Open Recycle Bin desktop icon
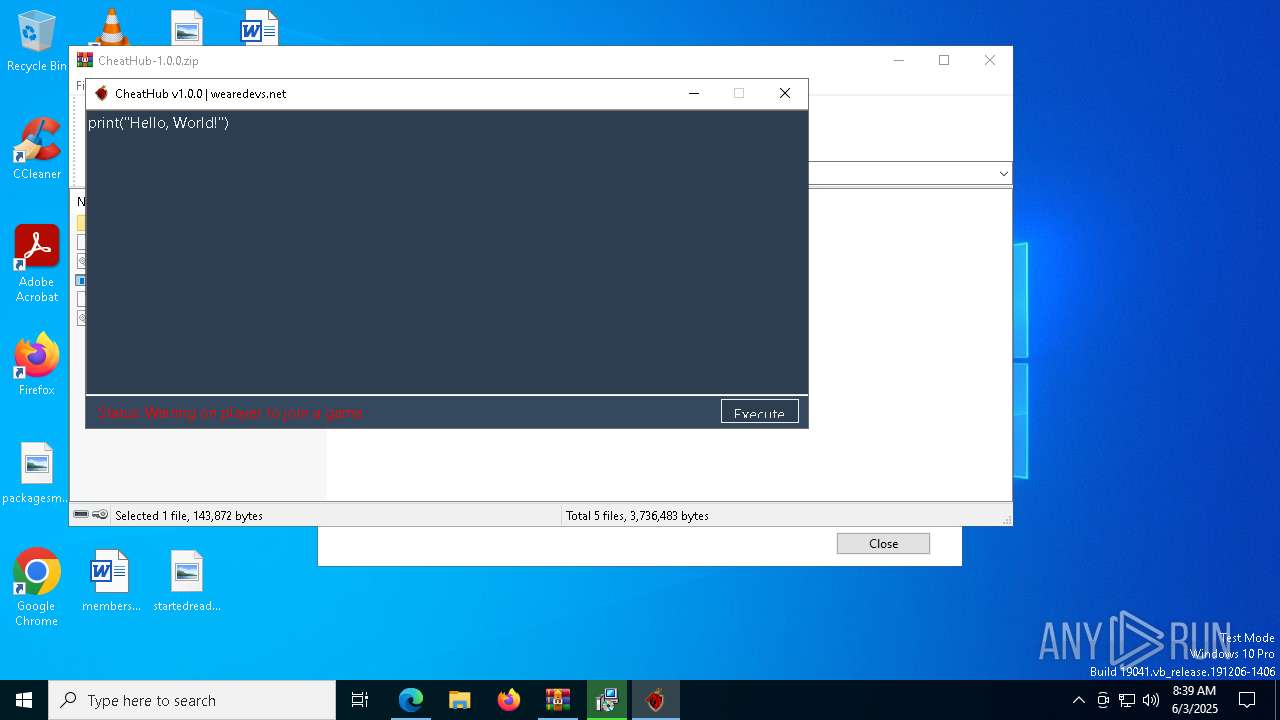The image size is (1280, 720). pyautogui.click(x=37, y=41)
